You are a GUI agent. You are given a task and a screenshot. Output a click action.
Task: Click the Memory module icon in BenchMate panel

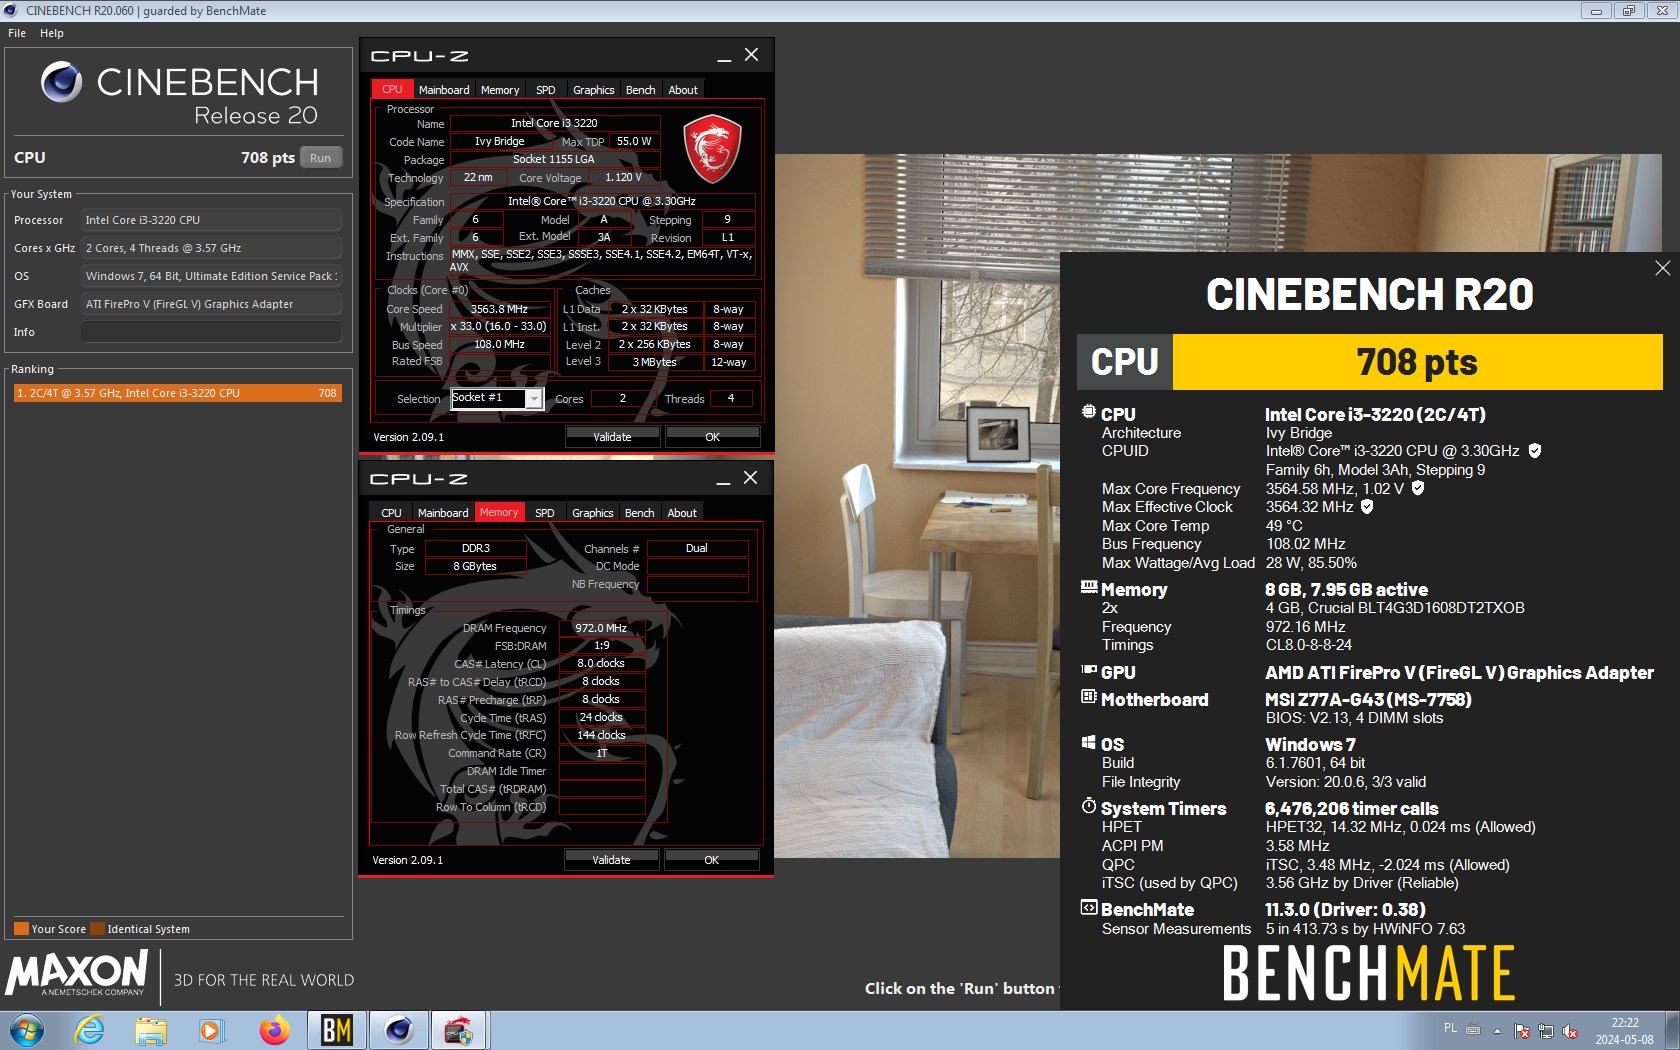1089,588
